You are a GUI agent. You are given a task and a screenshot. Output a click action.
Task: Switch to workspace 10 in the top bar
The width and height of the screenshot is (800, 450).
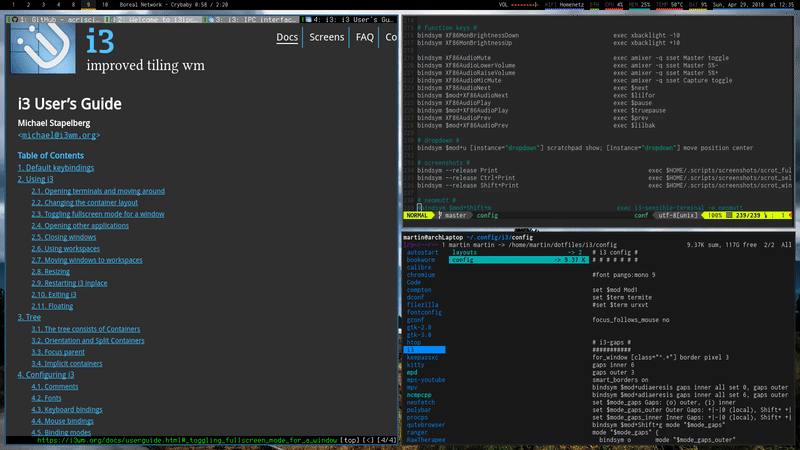pyautogui.click(x=105, y=4)
